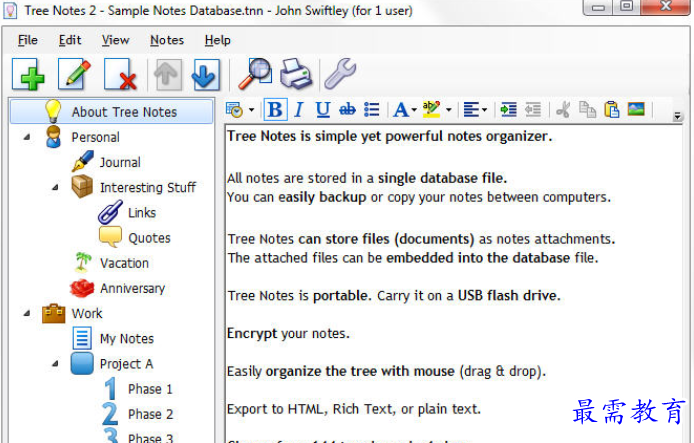Image resolution: width=694 pixels, height=443 pixels.
Task: Click in text 'Encrypt your notes.'
Action: [288, 333]
